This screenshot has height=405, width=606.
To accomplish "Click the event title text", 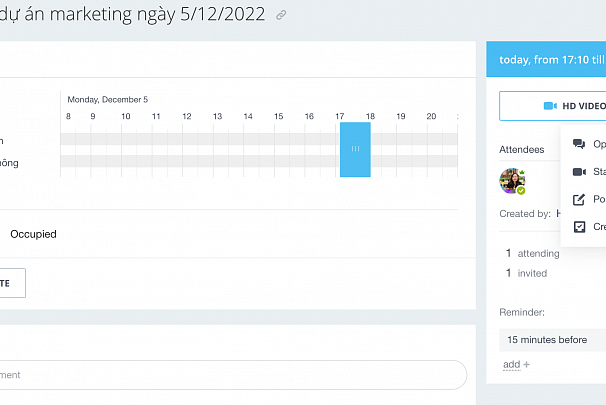I will point(133,14).
